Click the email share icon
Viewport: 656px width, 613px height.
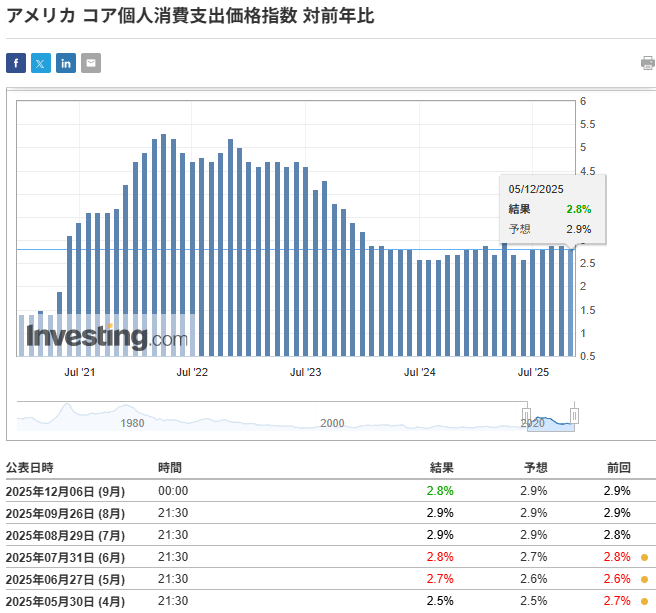tap(91, 64)
